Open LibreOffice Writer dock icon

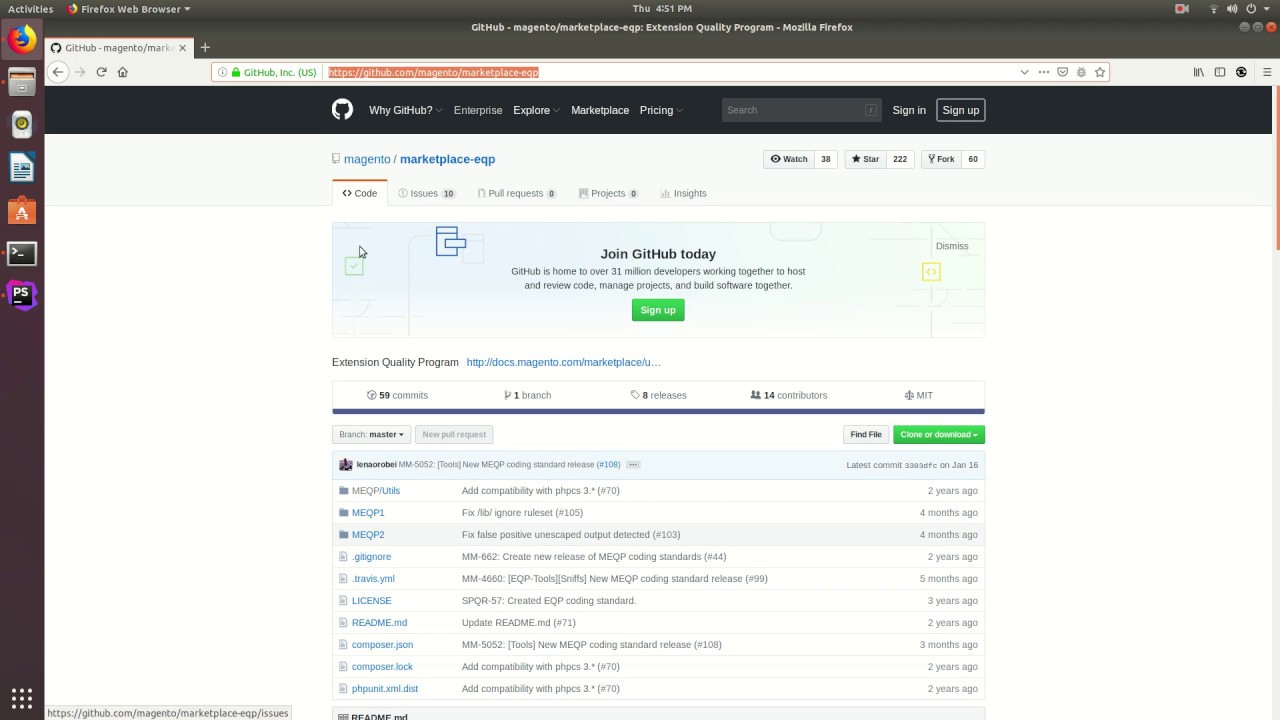click(x=22, y=167)
